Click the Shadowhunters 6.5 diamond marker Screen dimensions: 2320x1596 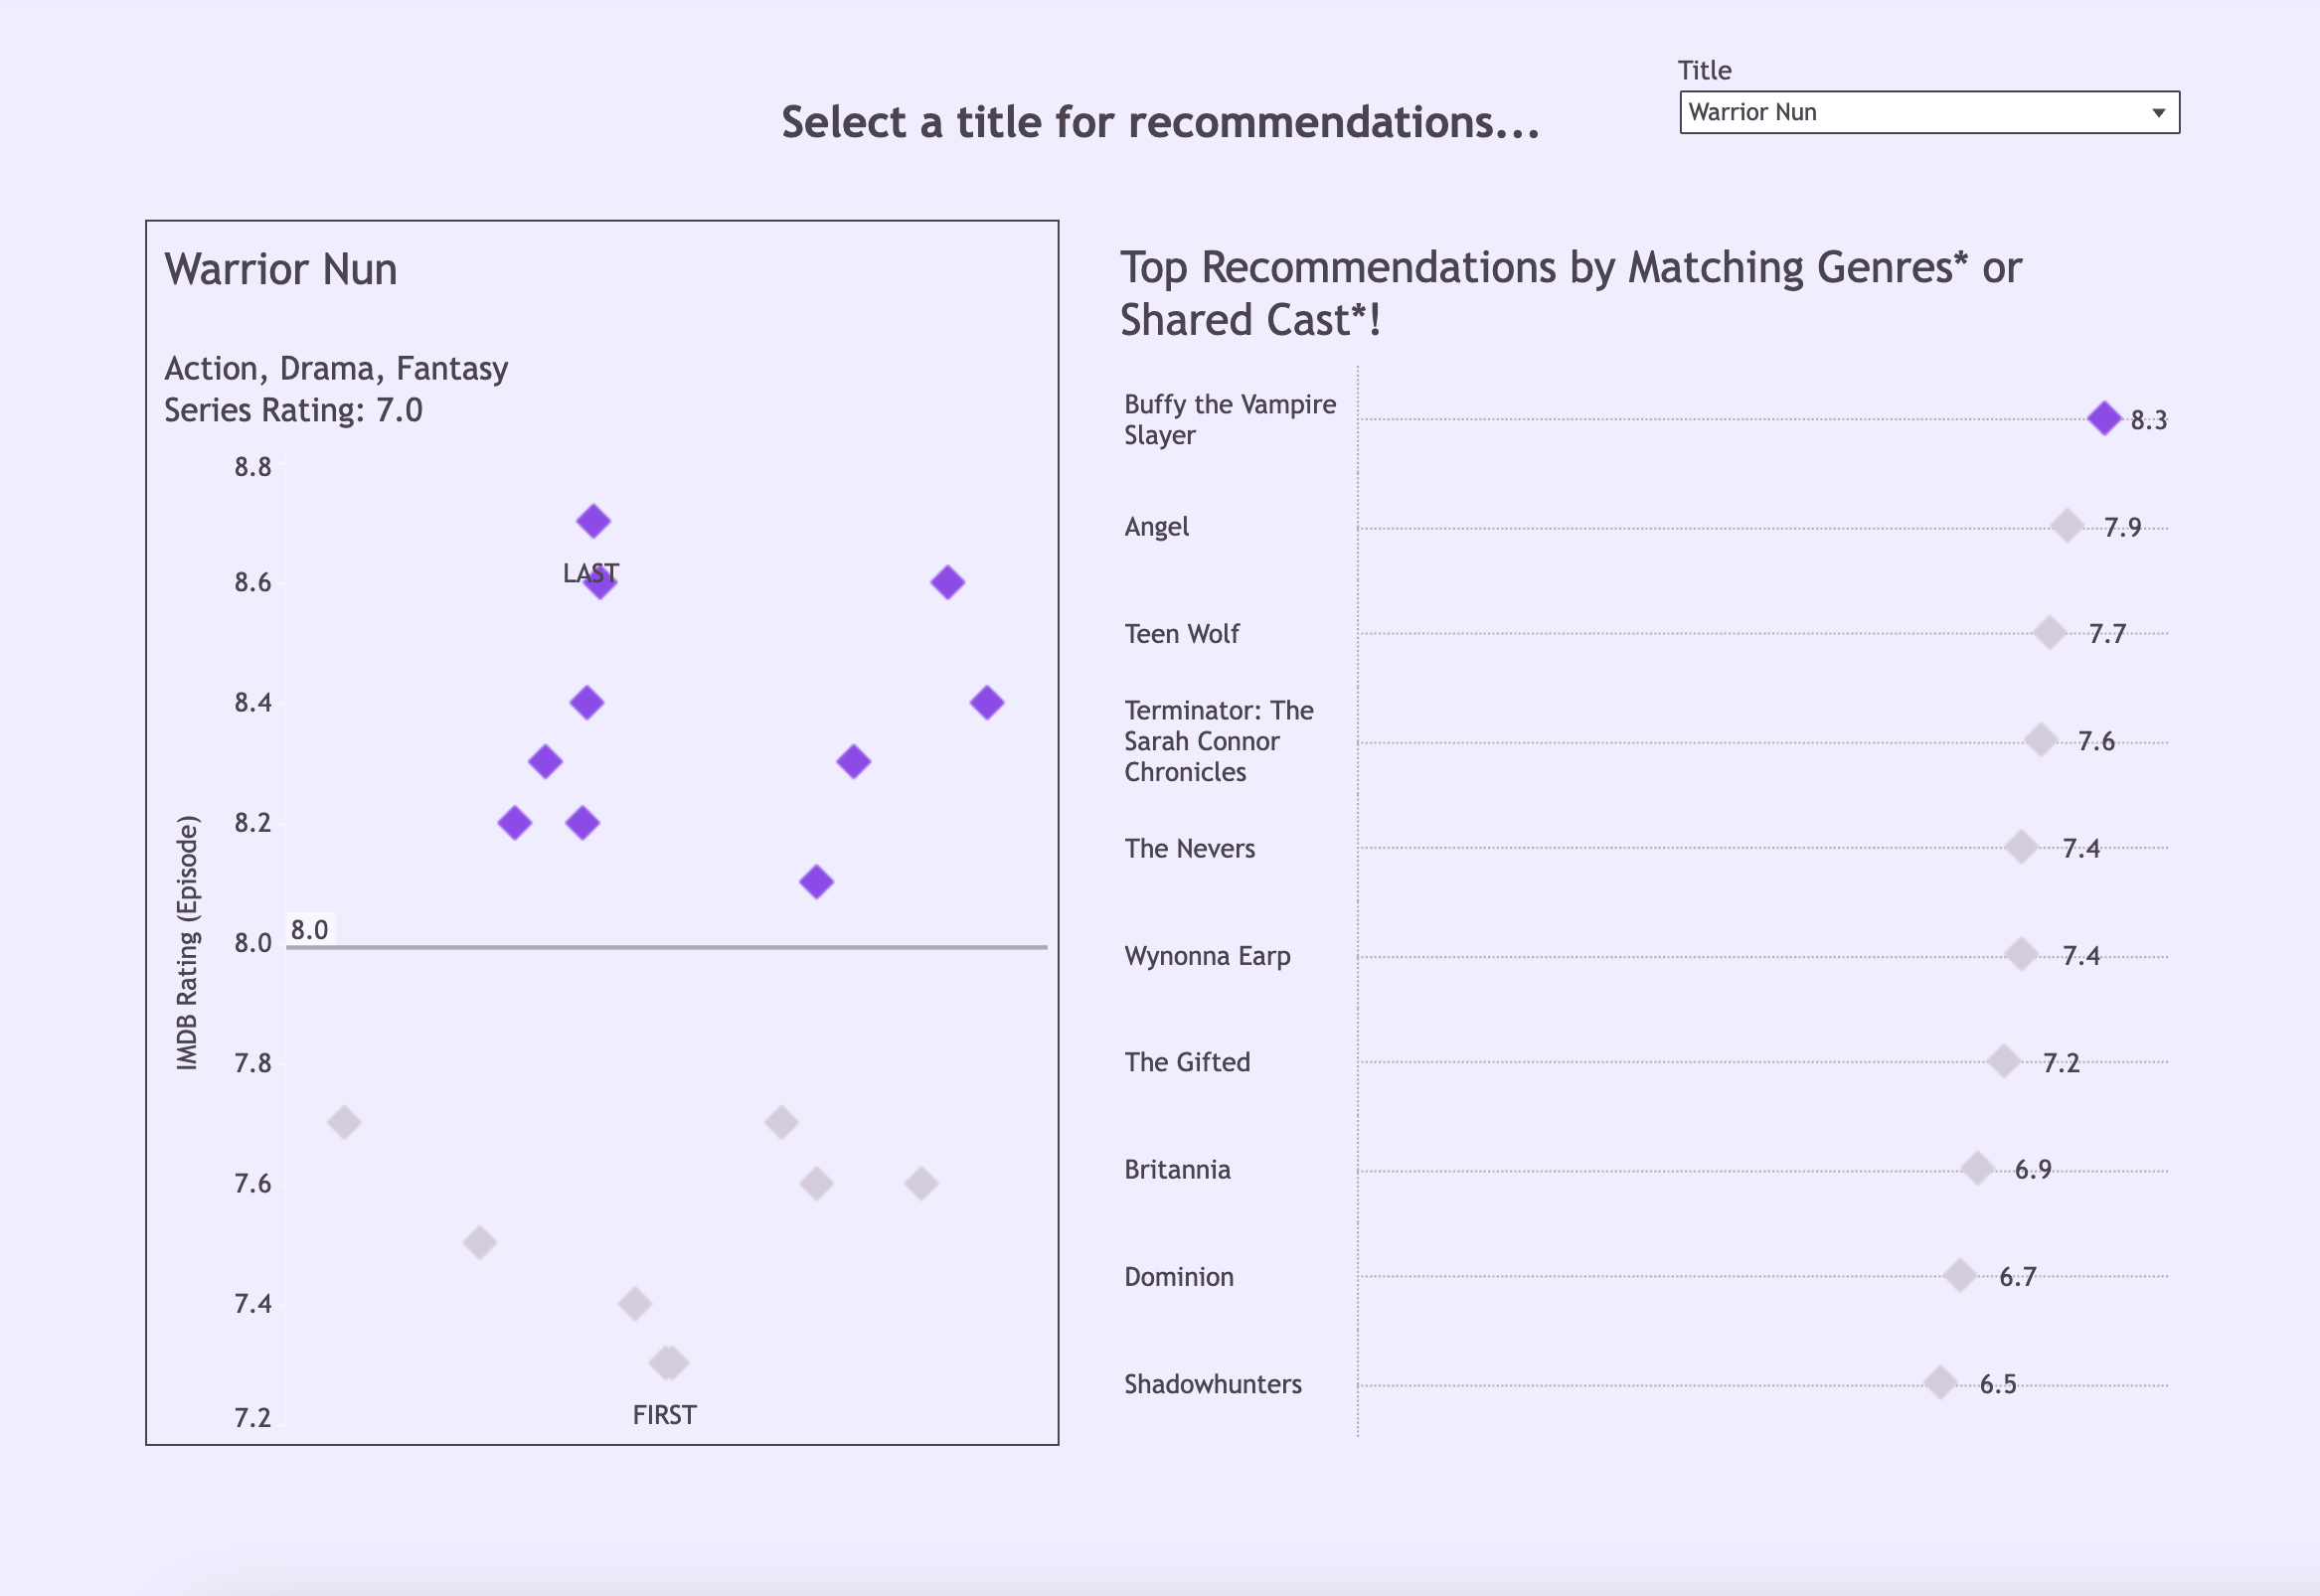point(1940,1383)
